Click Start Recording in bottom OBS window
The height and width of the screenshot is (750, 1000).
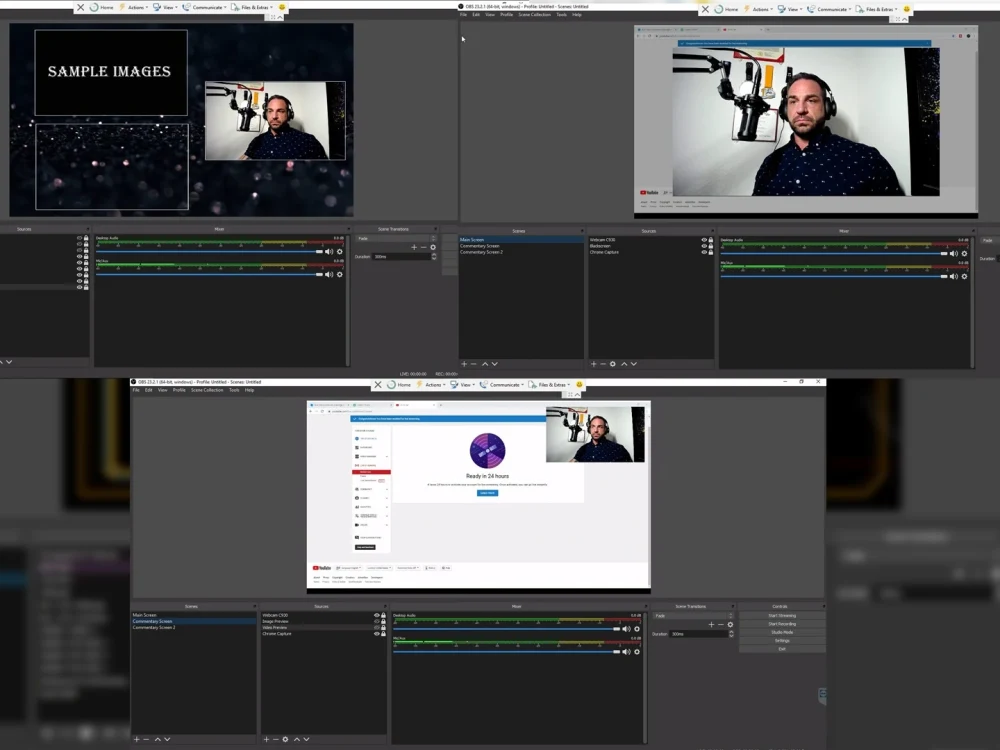(x=782, y=624)
